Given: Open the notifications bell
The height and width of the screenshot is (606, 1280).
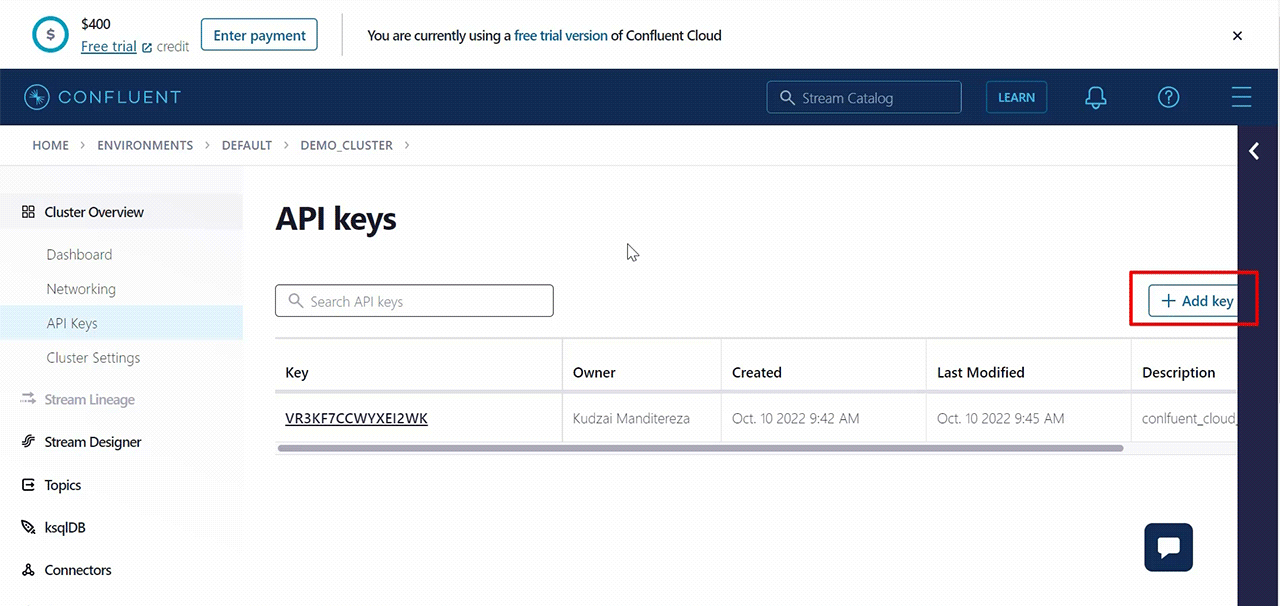Looking at the screenshot, I should click(1096, 97).
